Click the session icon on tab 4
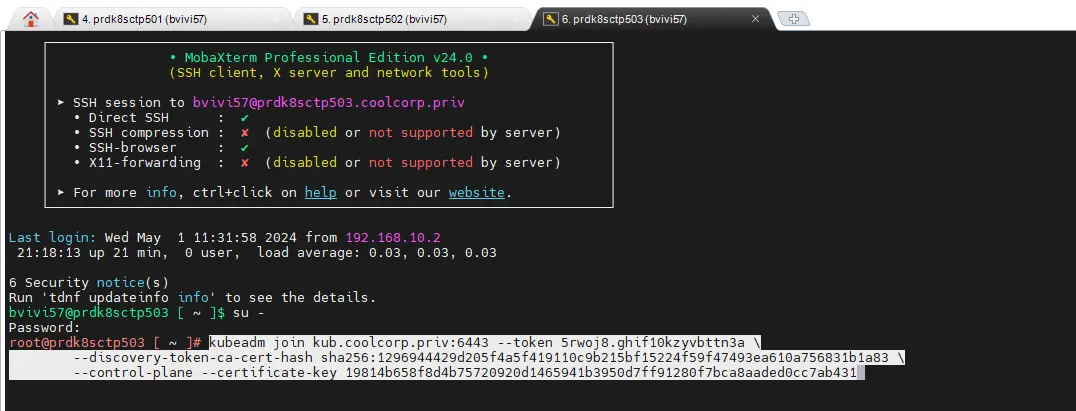Screen dimensions: 1076x411 click(70, 19)
